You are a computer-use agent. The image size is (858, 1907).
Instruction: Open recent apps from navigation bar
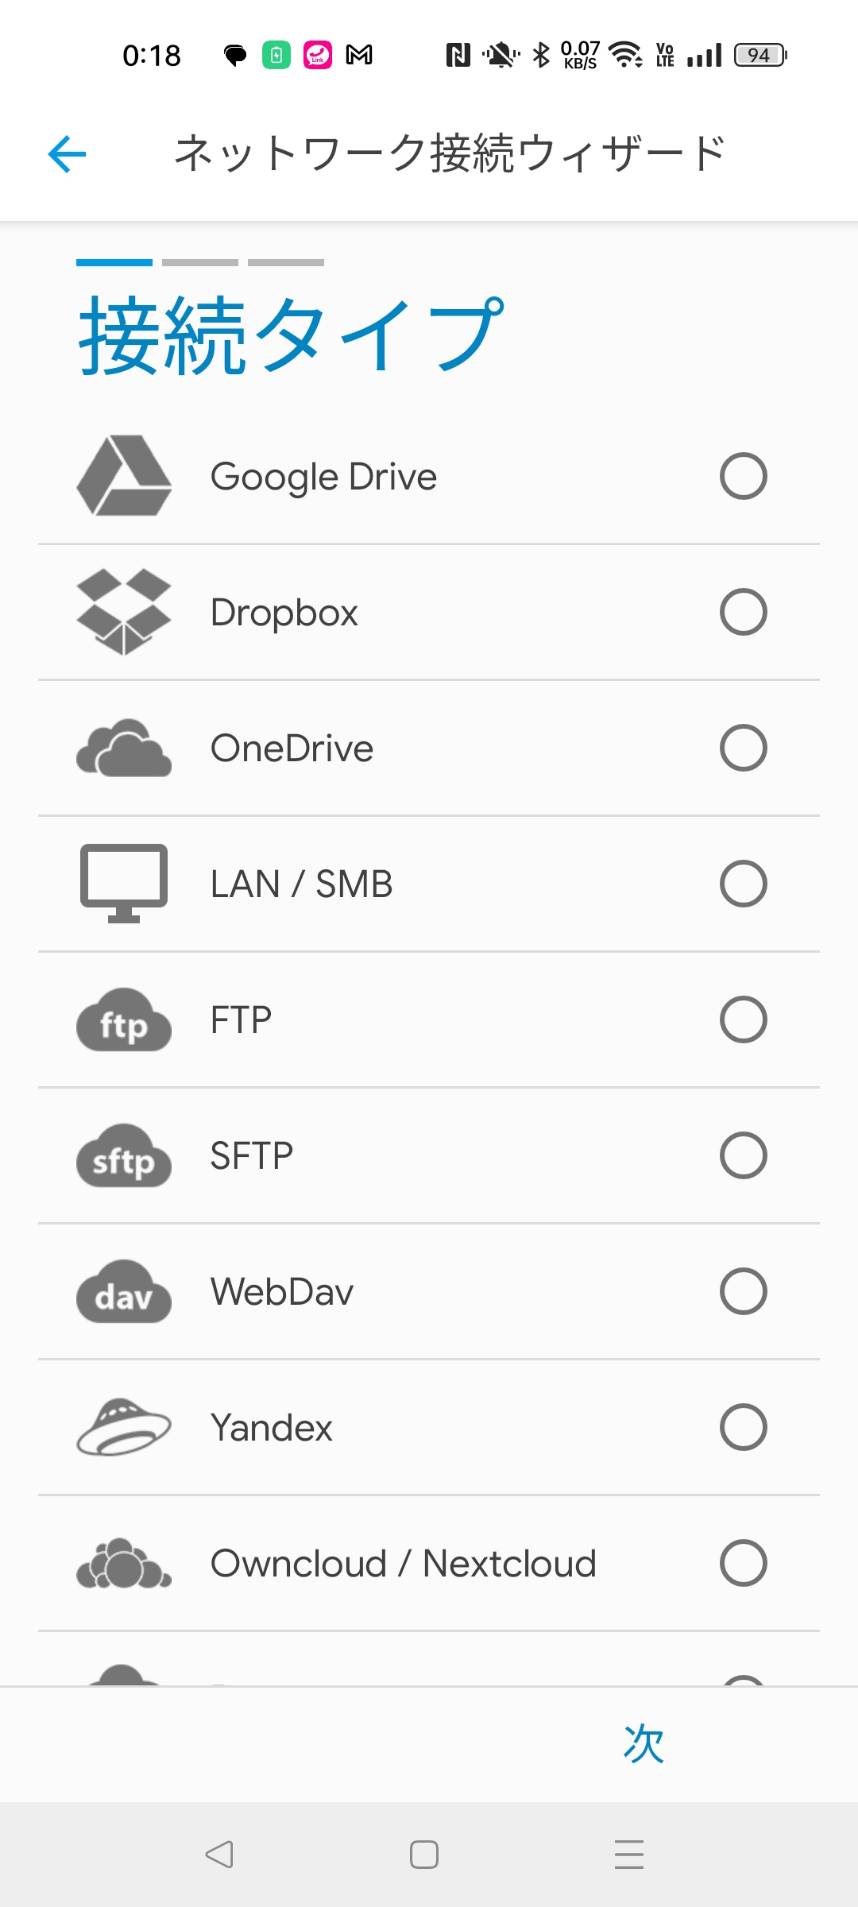pos(629,1854)
